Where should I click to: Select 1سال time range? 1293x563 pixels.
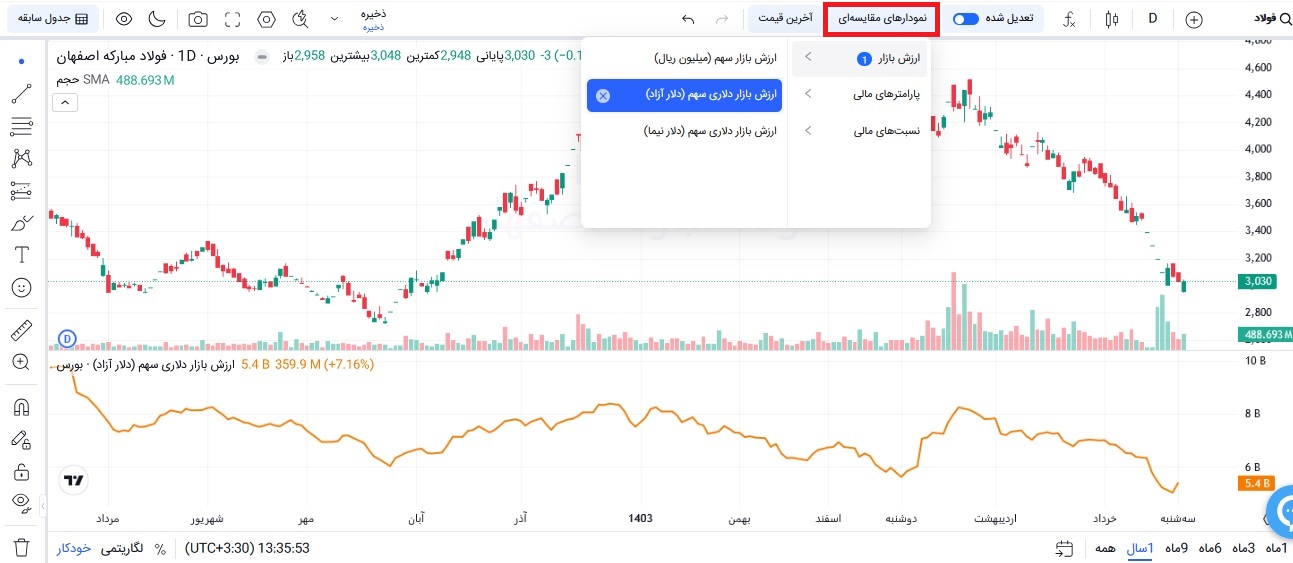click(x=1140, y=548)
